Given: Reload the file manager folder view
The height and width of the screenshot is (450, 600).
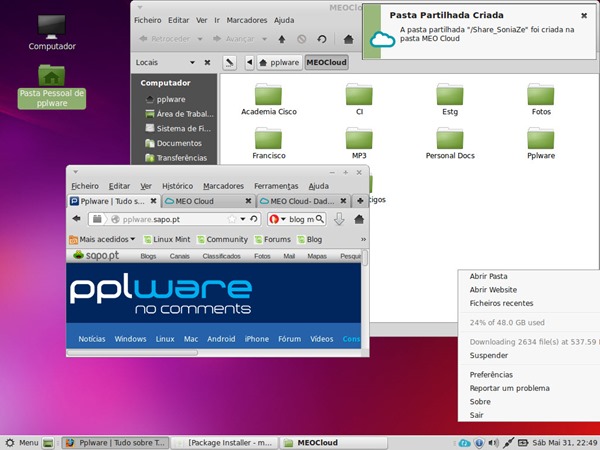Looking at the screenshot, I should (x=322, y=39).
